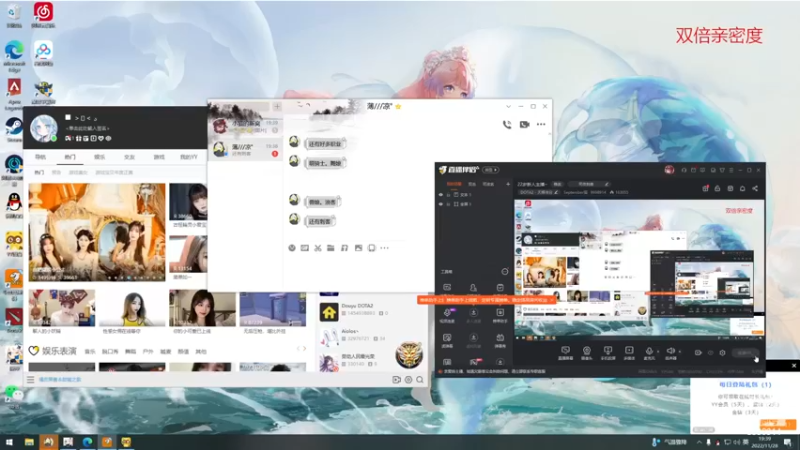The image size is (800, 450).
Task: Toggle lock icon of second source
Action: tap(448, 204)
